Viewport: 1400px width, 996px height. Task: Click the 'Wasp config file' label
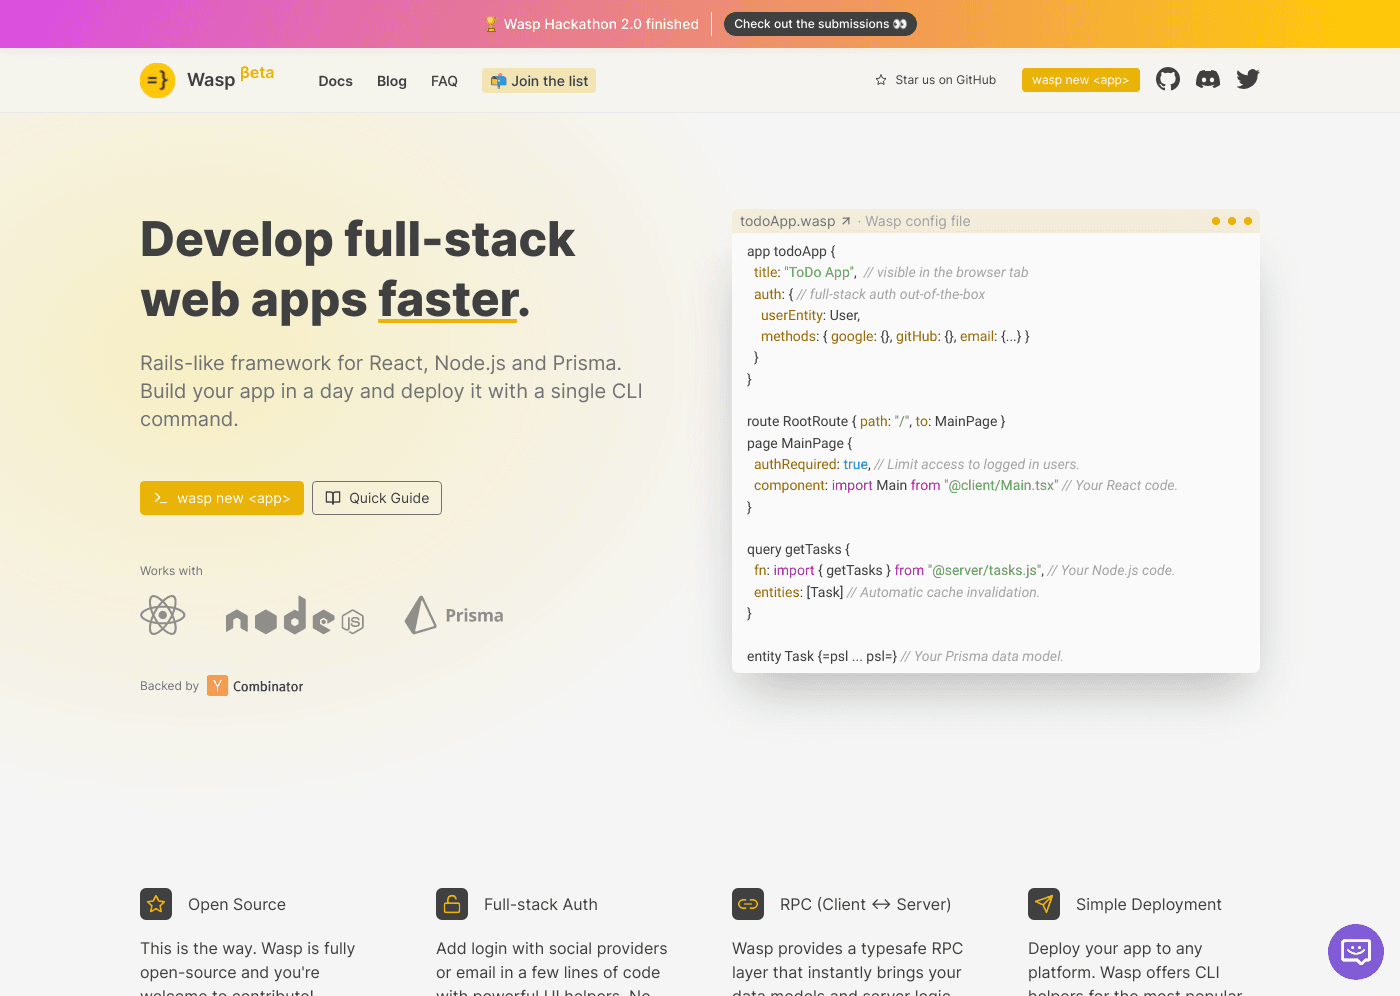(x=918, y=221)
